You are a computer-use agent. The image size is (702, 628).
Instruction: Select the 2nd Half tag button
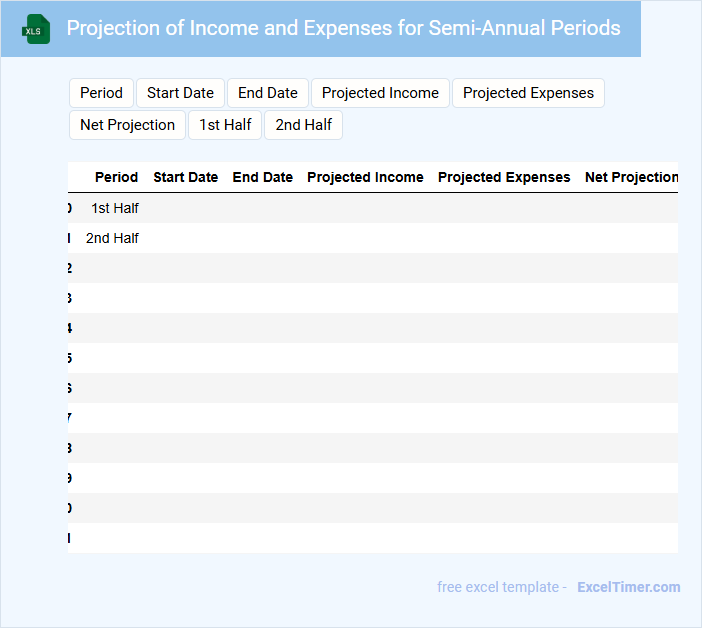pos(304,125)
